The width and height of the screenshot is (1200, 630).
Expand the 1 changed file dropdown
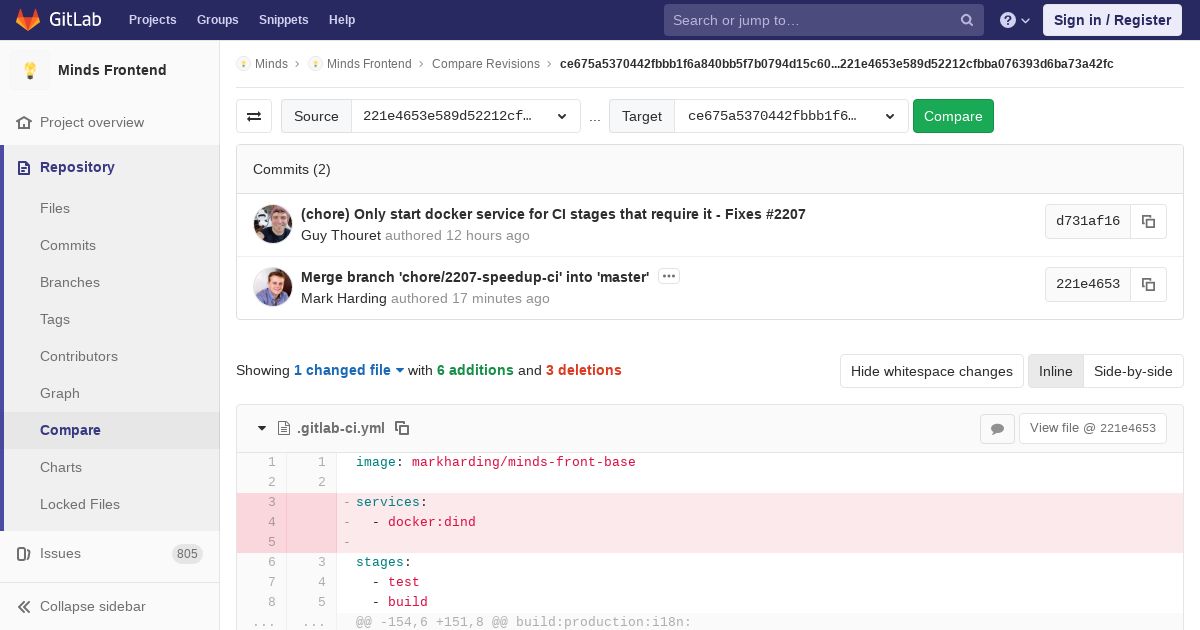(349, 370)
